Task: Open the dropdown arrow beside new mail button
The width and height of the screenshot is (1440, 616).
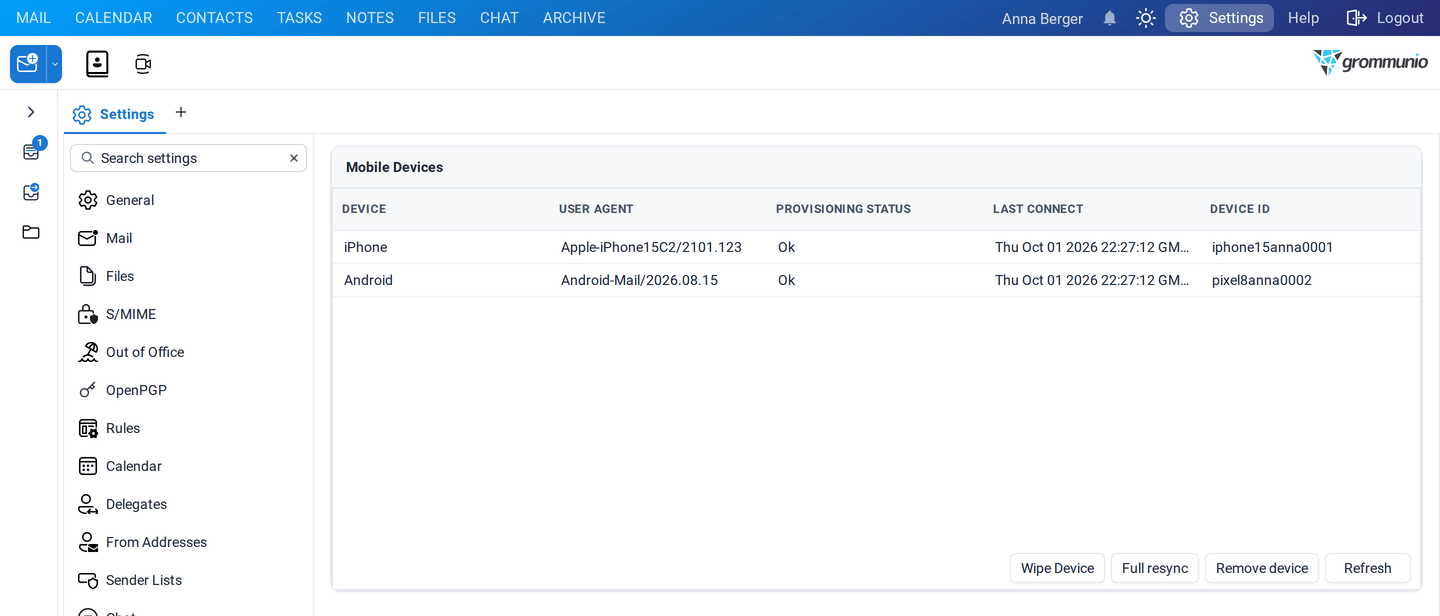Action: click(55, 64)
